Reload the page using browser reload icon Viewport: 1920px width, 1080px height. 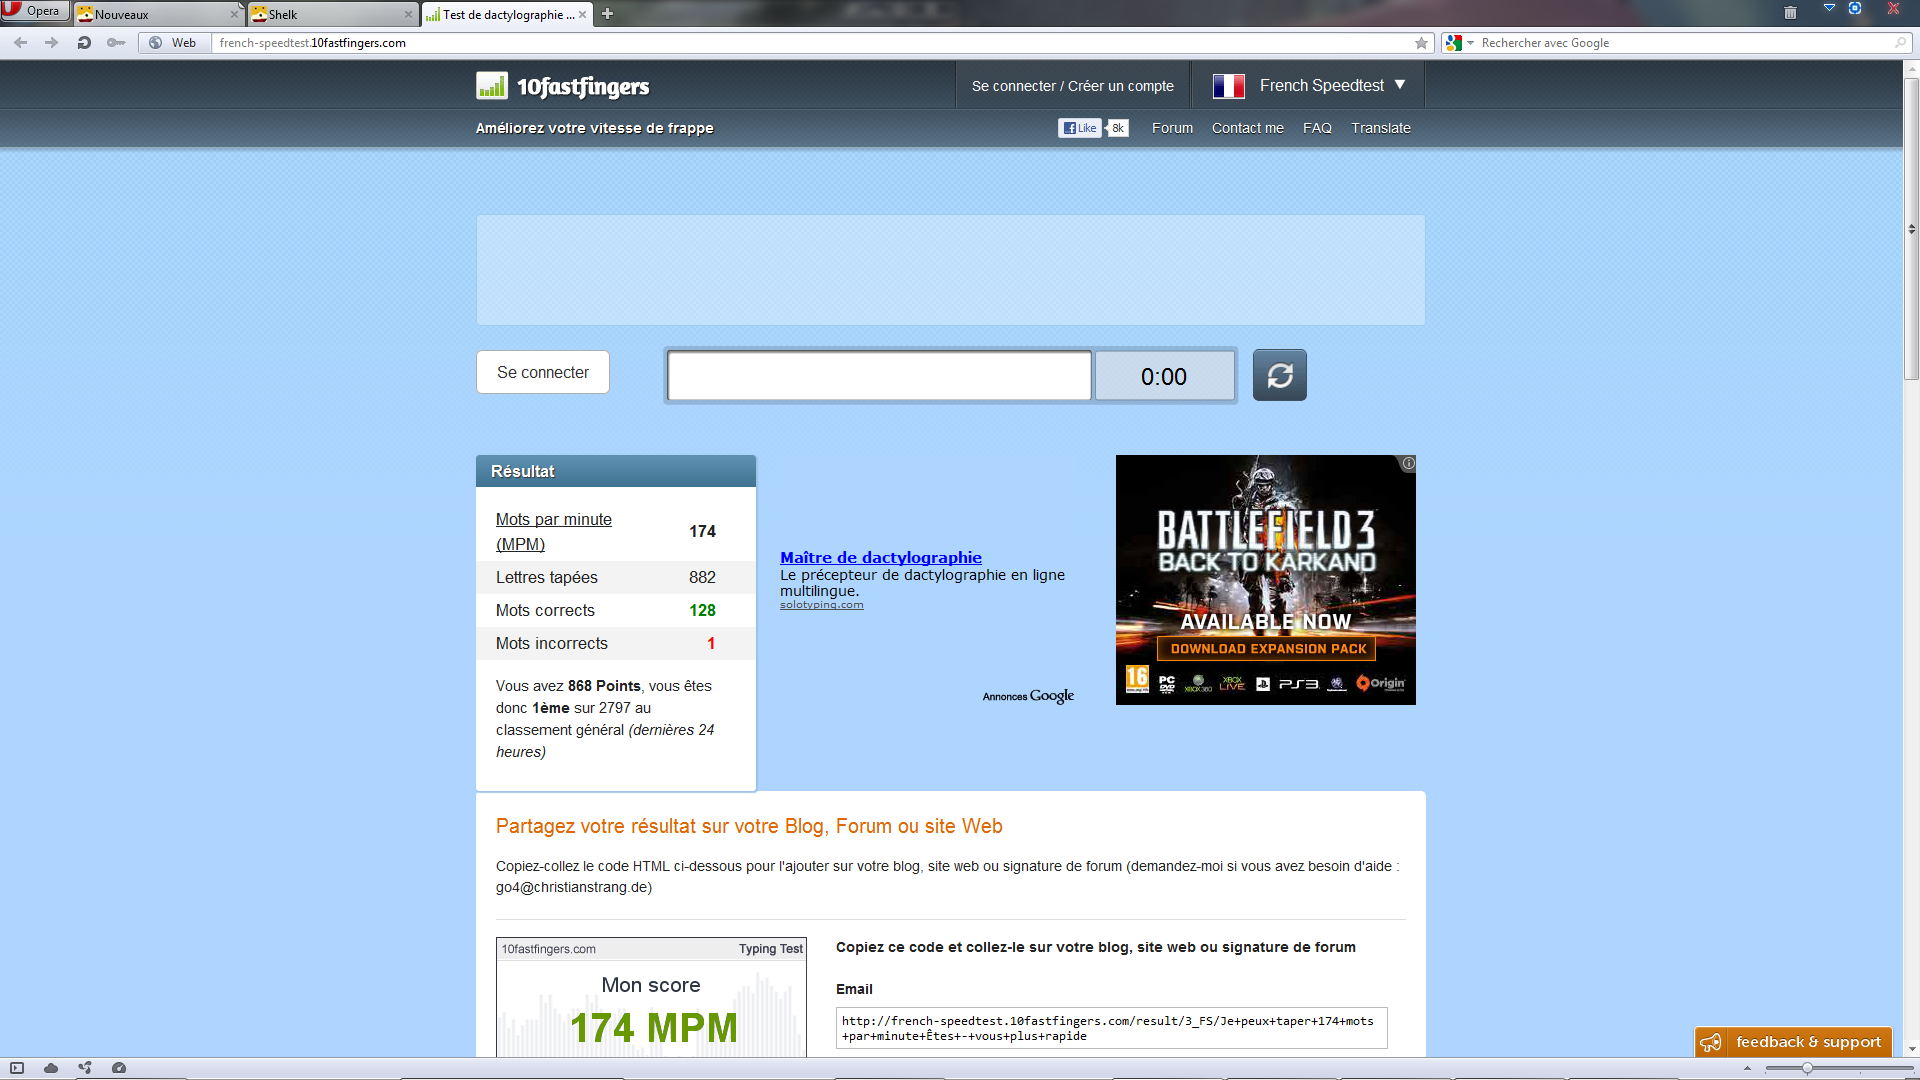(x=84, y=43)
